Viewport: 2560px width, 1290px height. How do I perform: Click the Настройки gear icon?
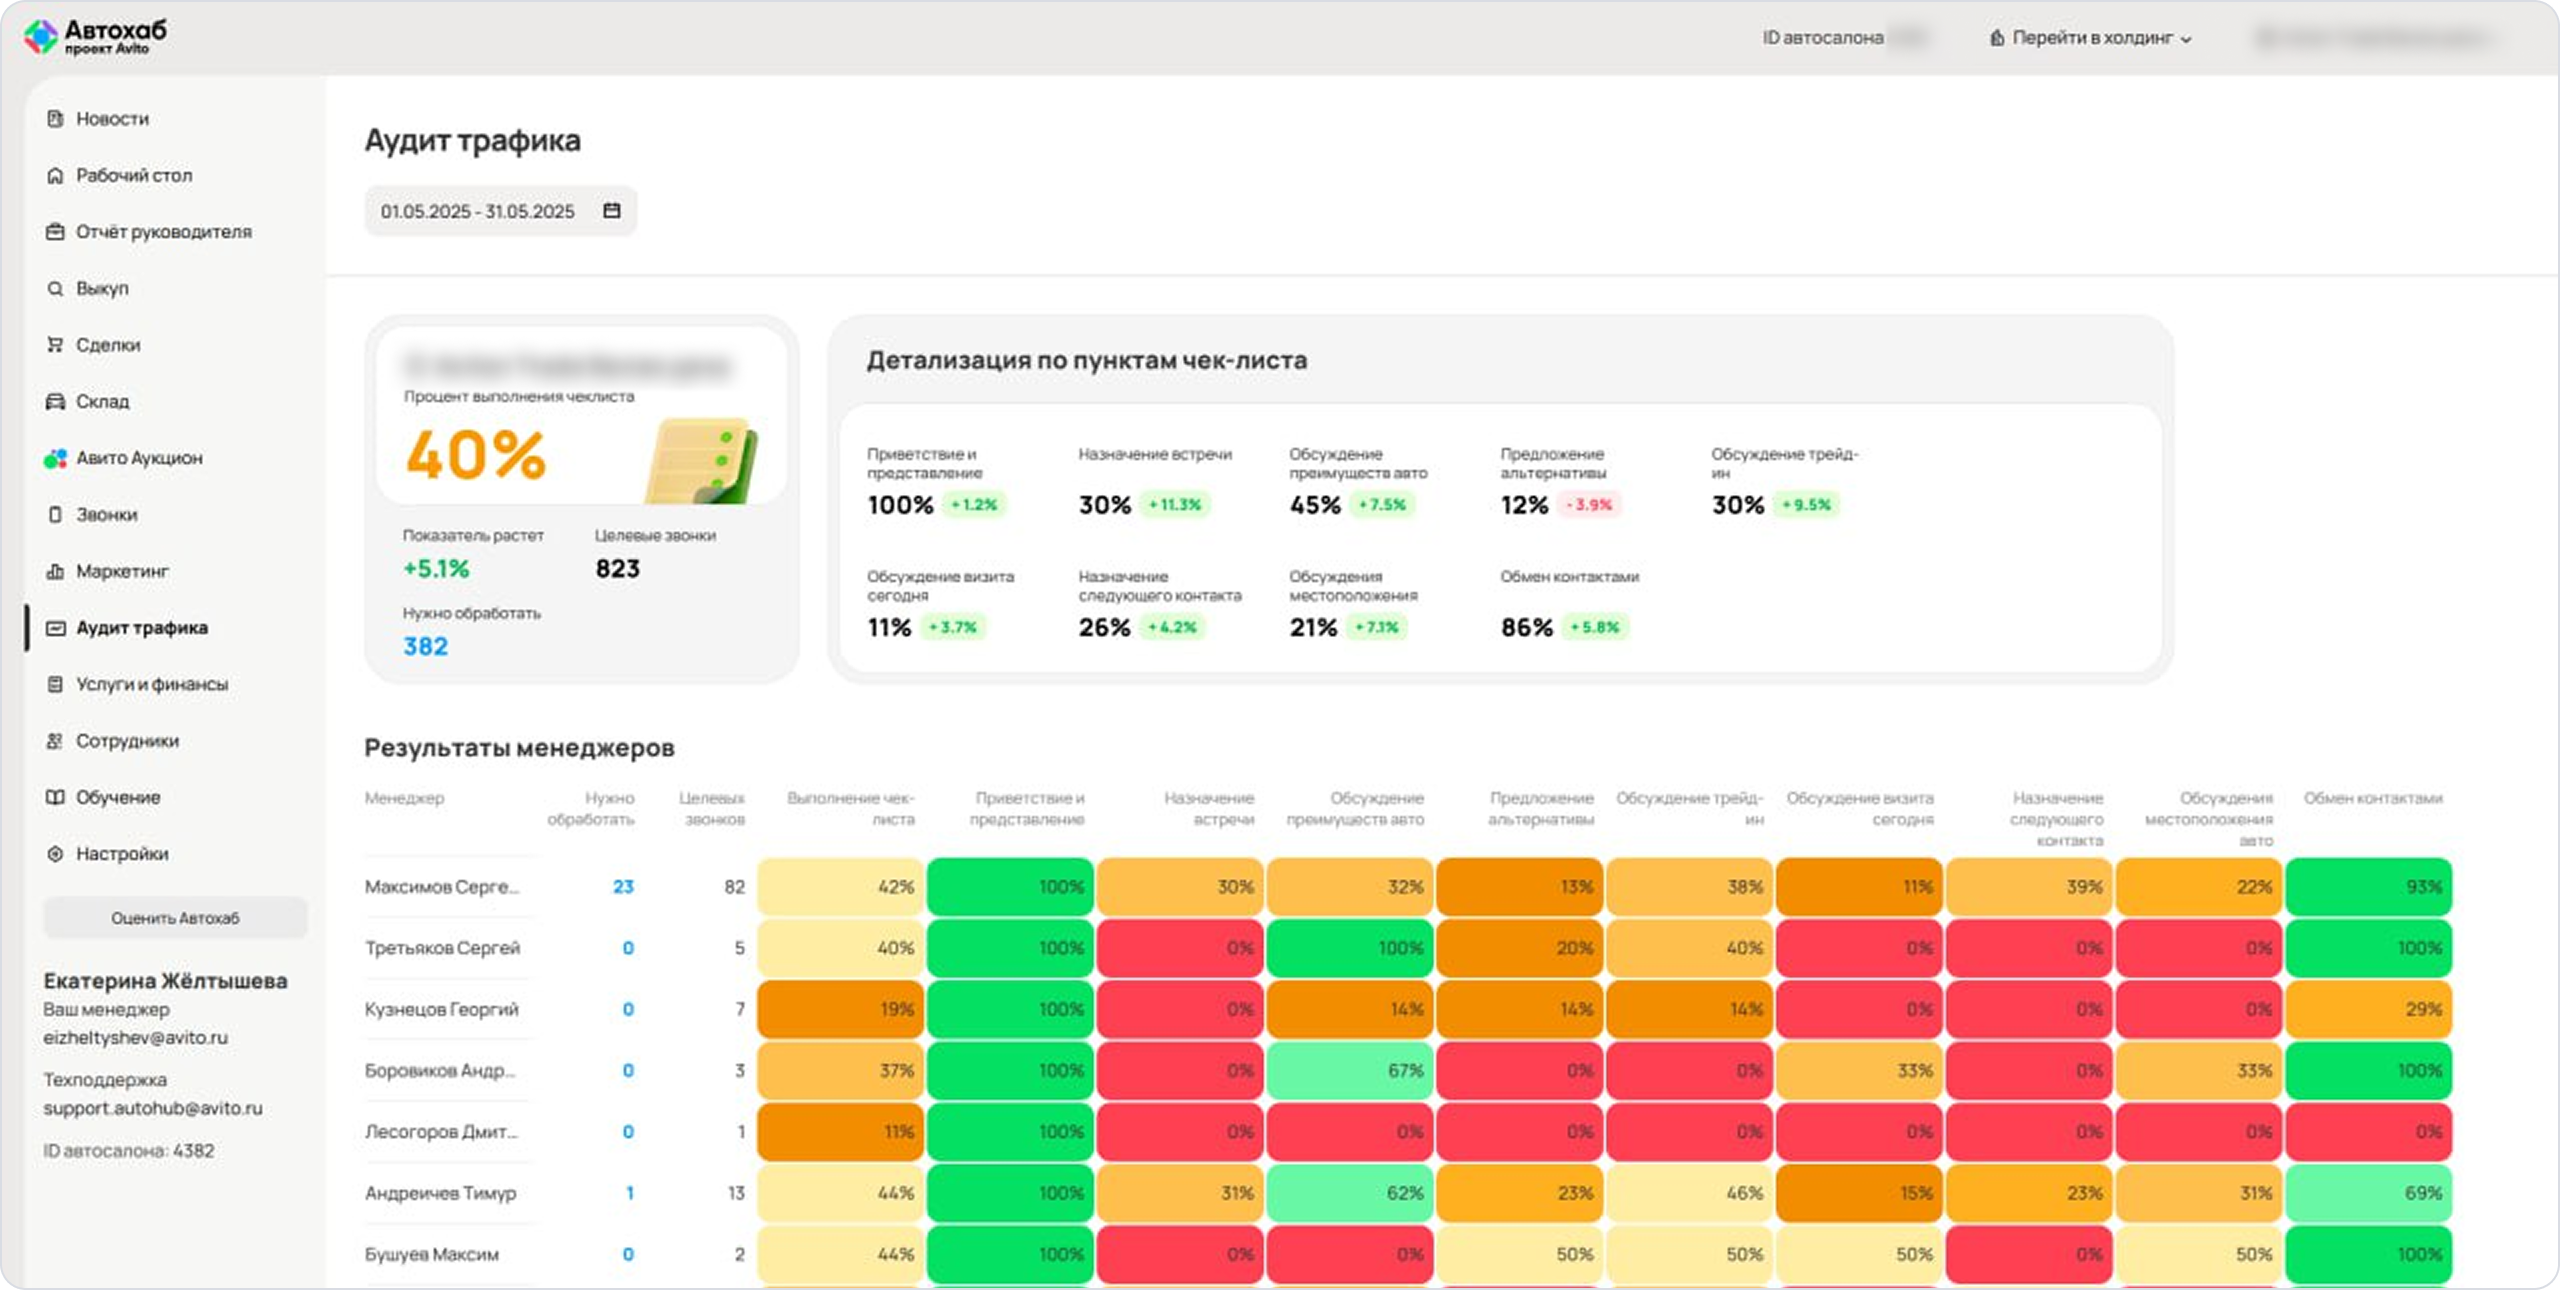pos(55,854)
